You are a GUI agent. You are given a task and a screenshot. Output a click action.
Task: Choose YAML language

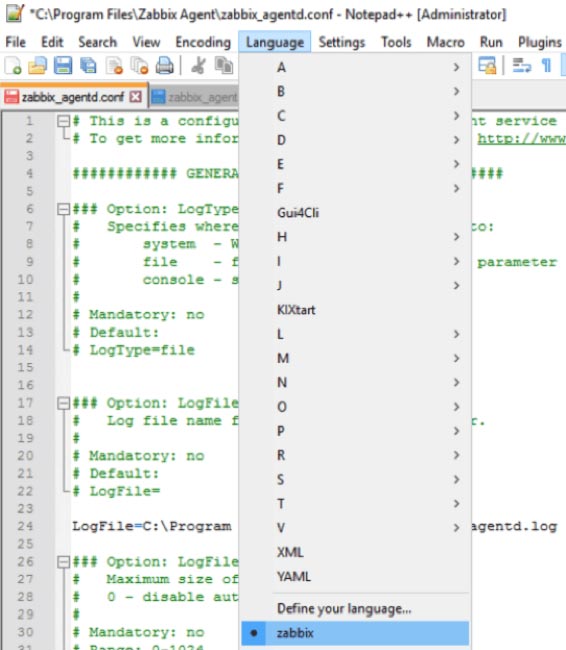(355, 576)
